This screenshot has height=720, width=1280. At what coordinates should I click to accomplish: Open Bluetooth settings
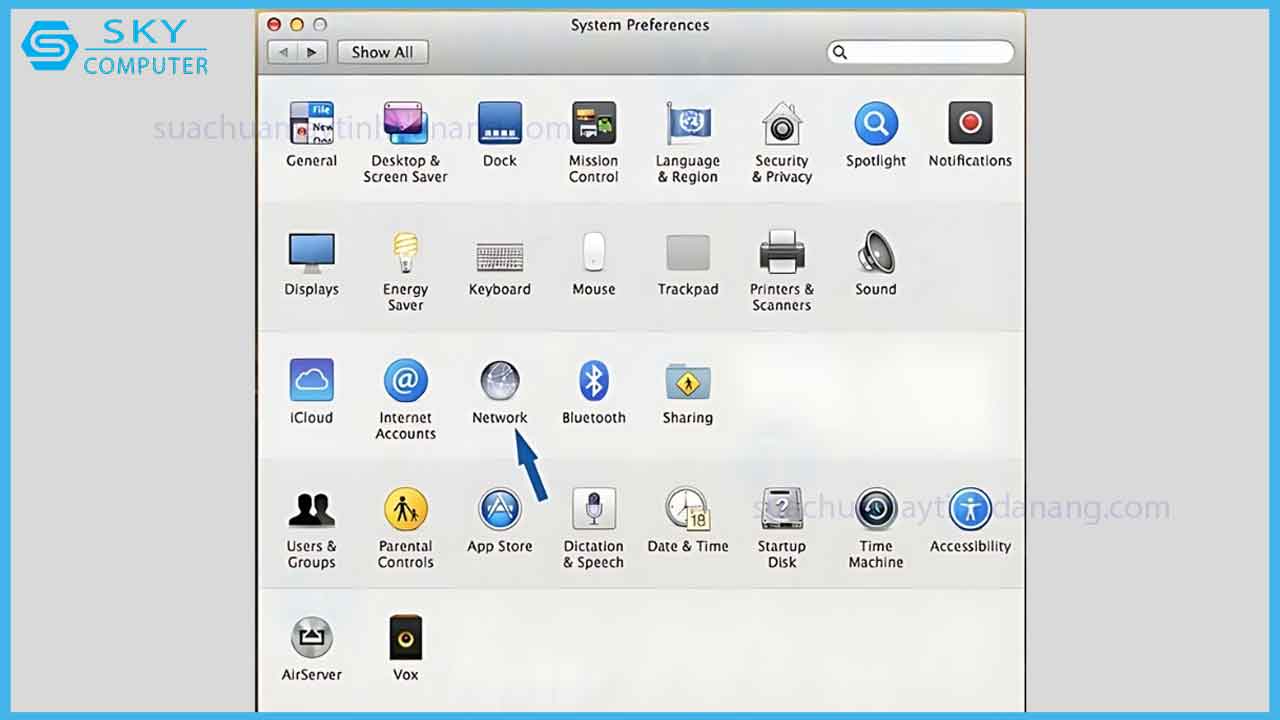(x=593, y=382)
